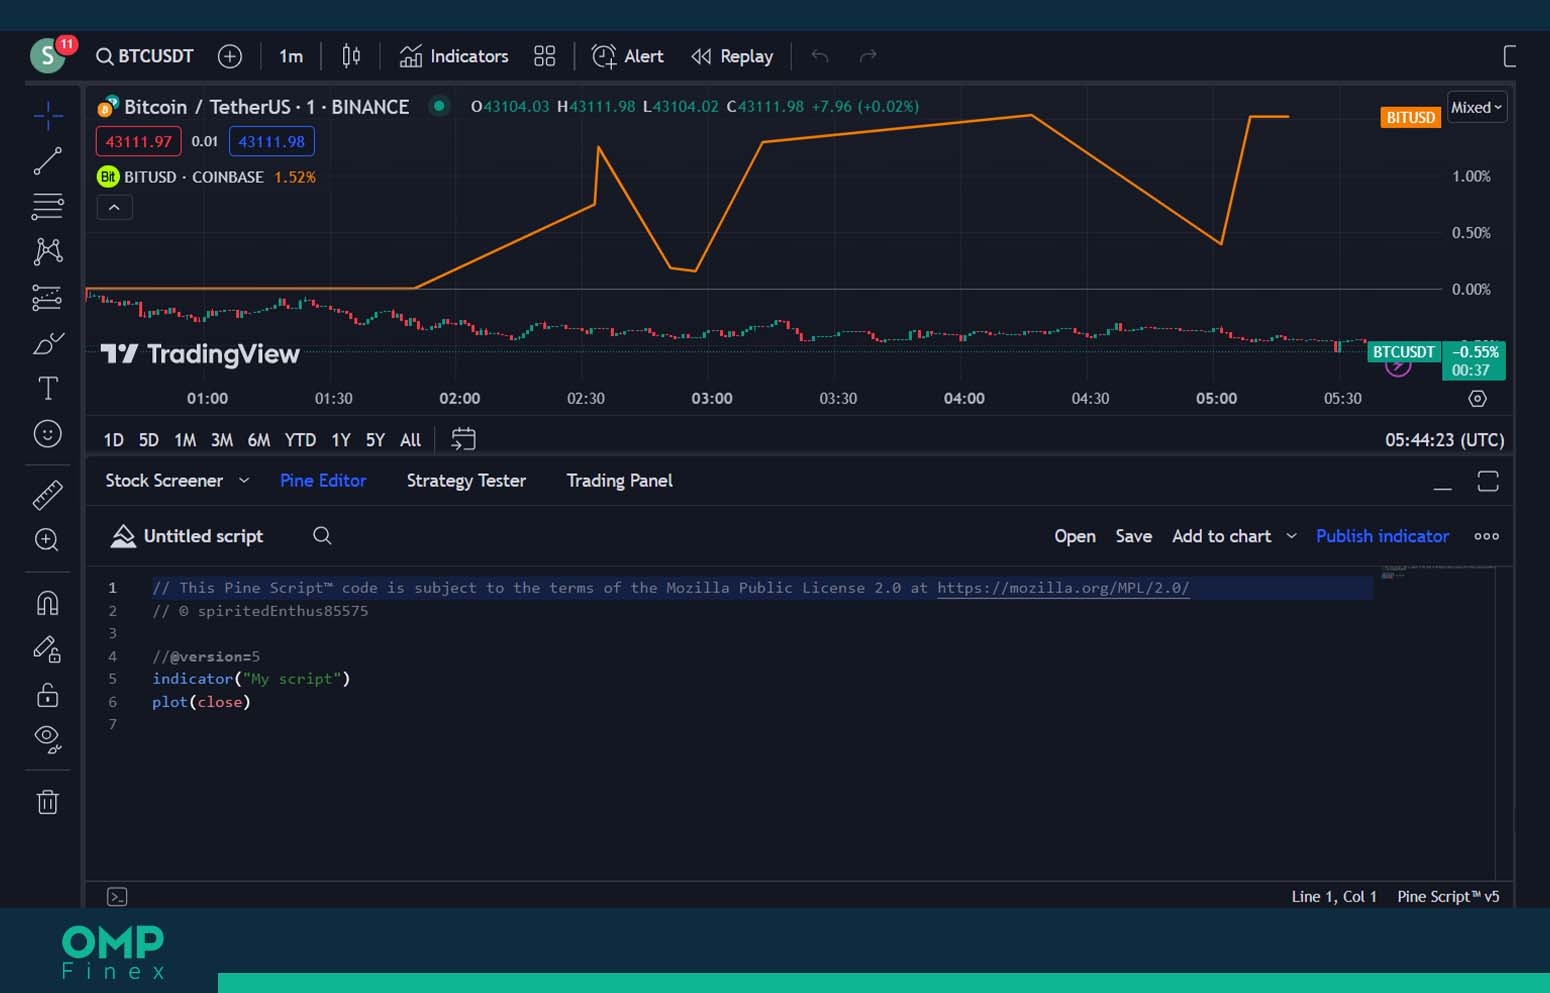1550x993 pixels.
Task: Set the time range to 1Y
Action: pos(341,440)
